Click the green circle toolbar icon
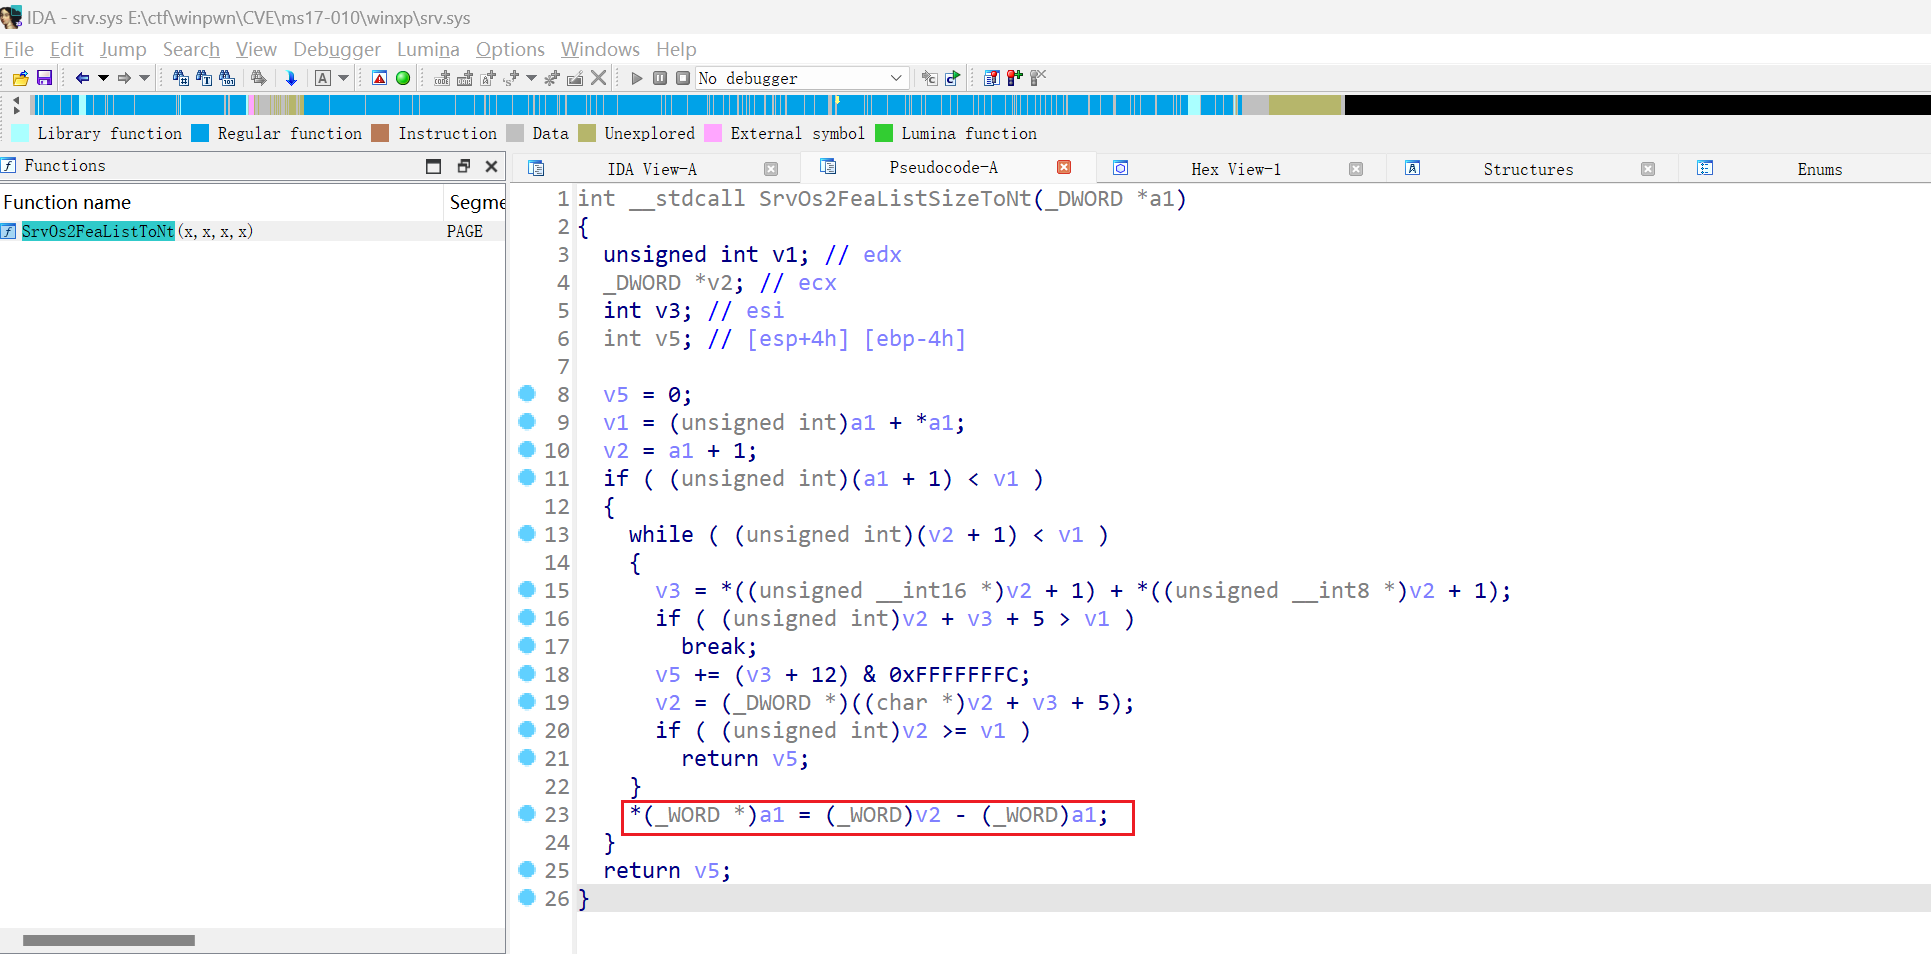The image size is (1931, 954). point(403,78)
